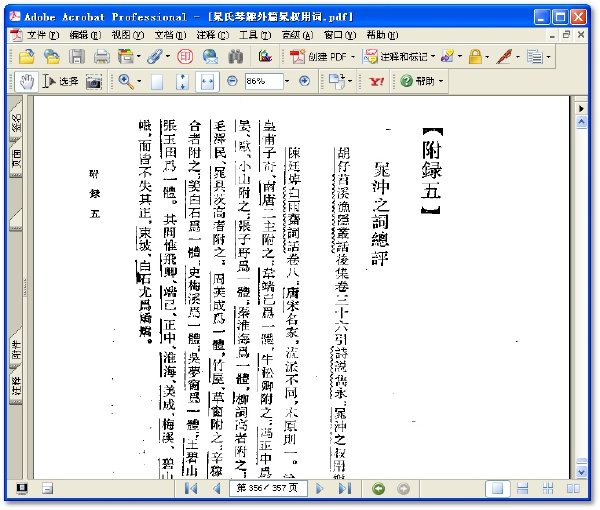600x510 pixels.
Task: Open the 窗口 menu
Action: click(x=340, y=35)
